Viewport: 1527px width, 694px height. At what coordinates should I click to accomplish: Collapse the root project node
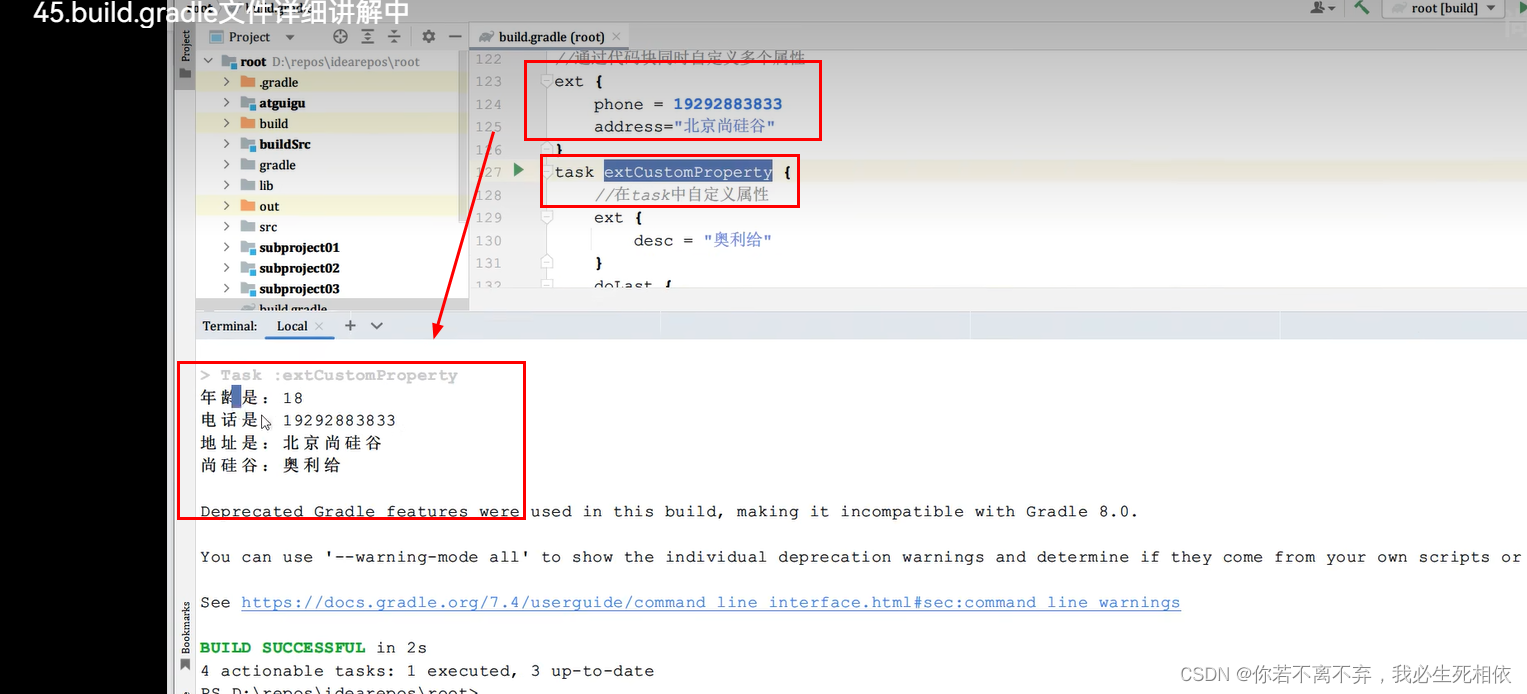(209, 62)
